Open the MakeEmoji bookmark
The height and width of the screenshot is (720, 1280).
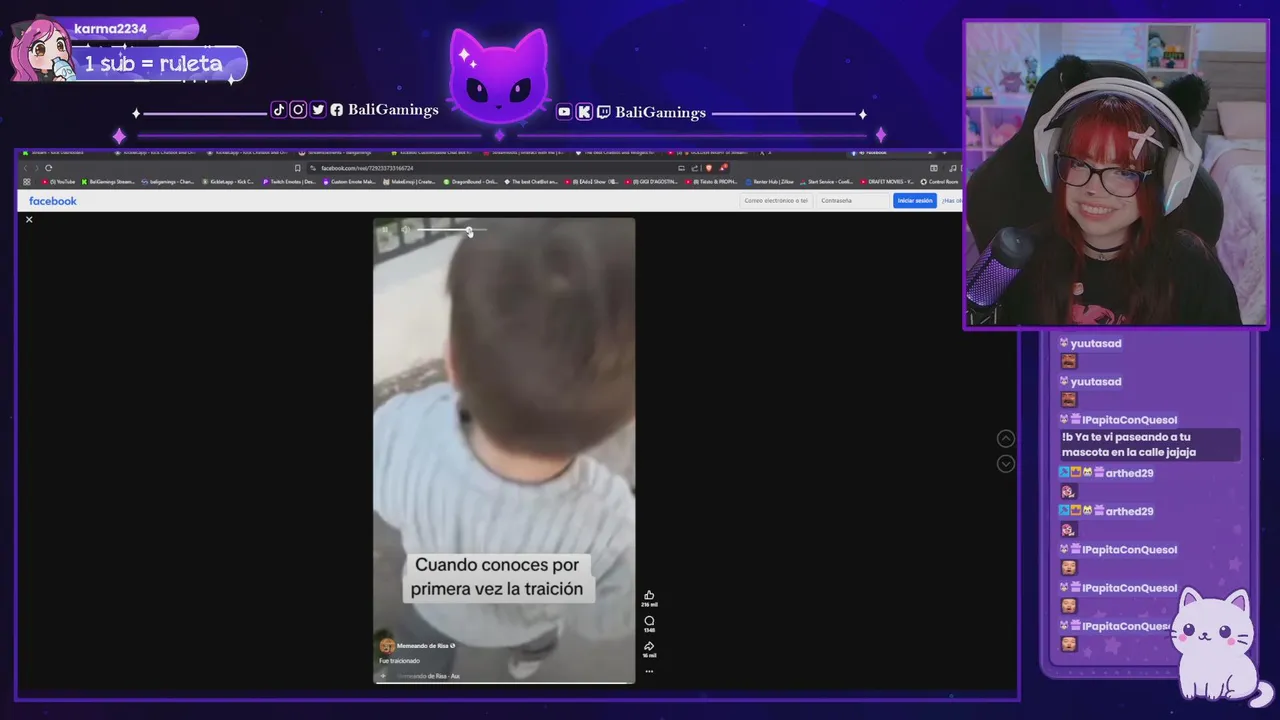(x=410, y=182)
